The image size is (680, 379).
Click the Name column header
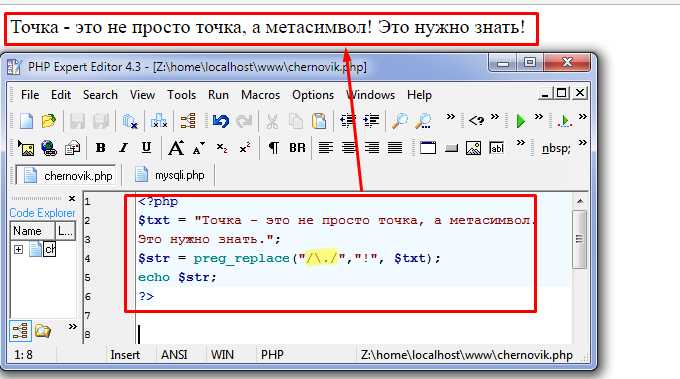32,231
